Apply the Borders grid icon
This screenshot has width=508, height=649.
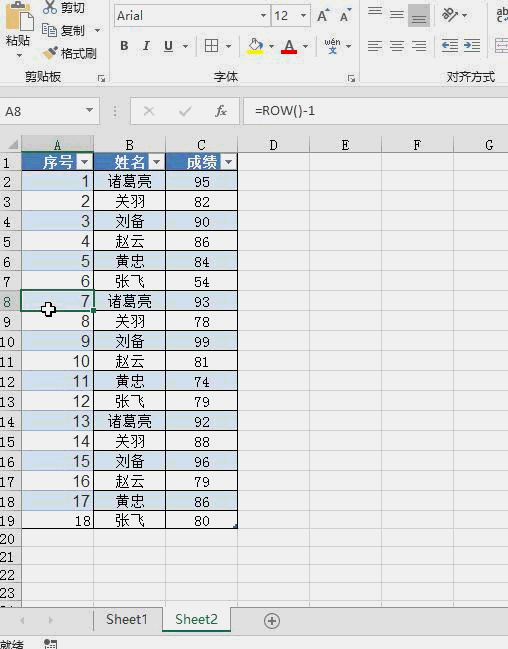tap(212, 46)
